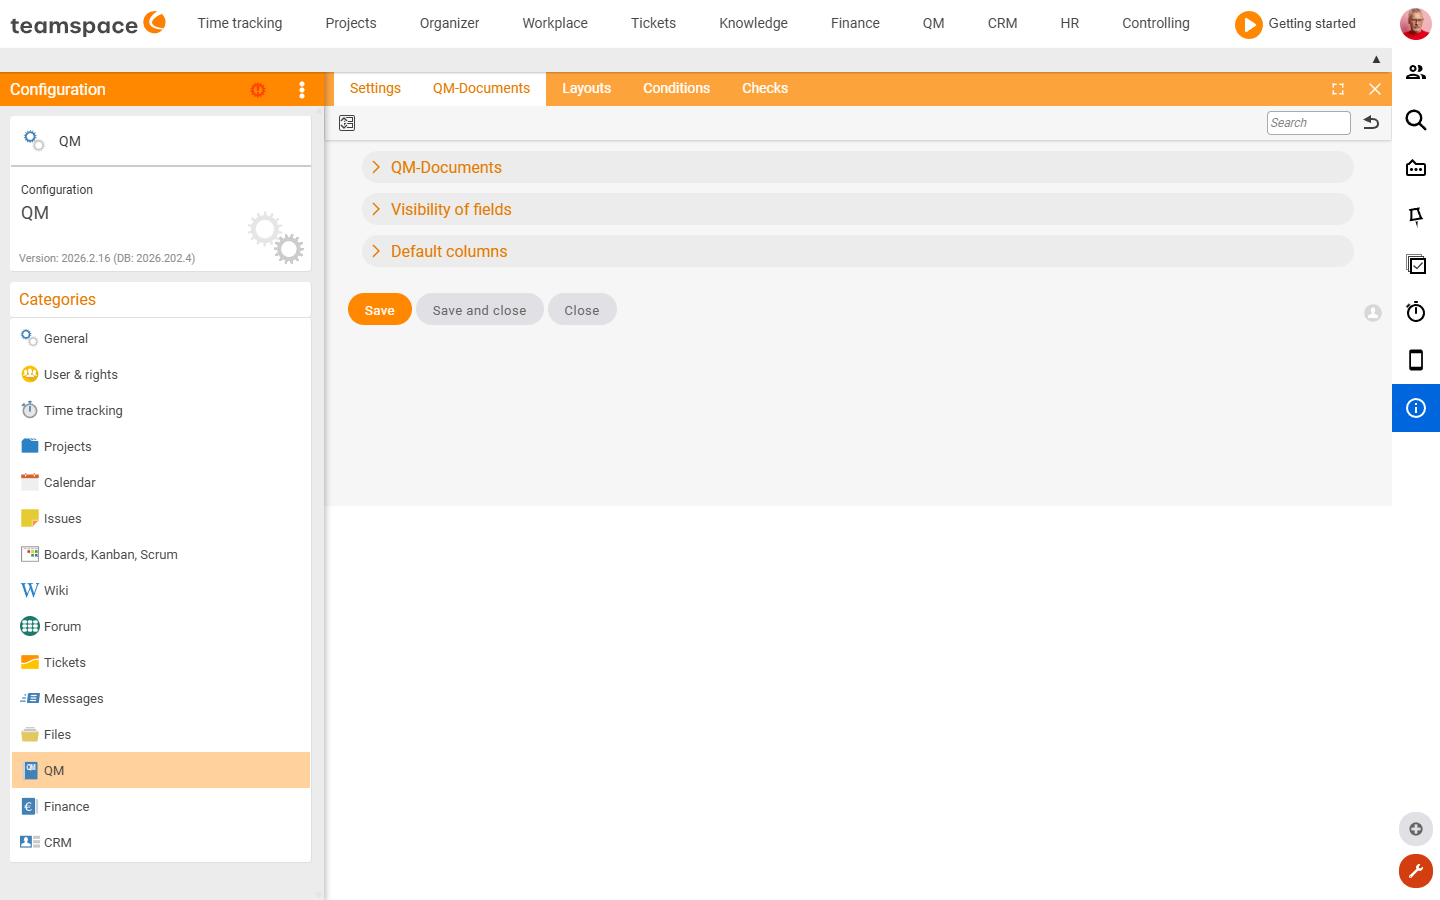The width and height of the screenshot is (1440, 900).
Task: Close the configuration panel X
Action: (x=1375, y=89)
